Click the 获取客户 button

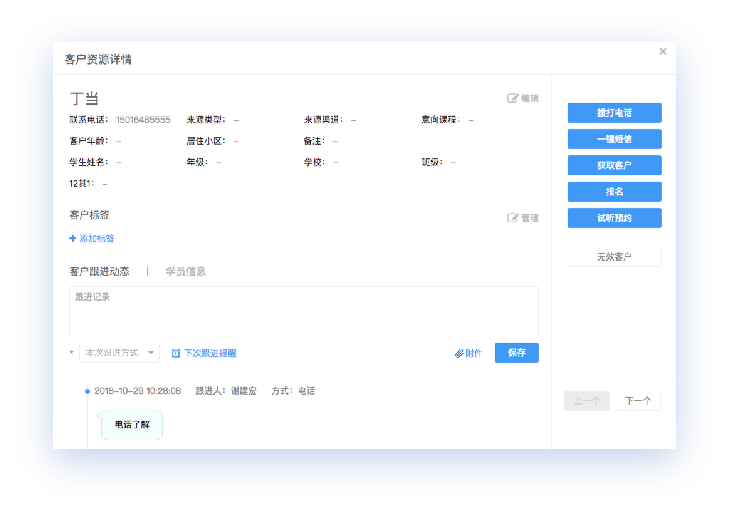[614, 165]
